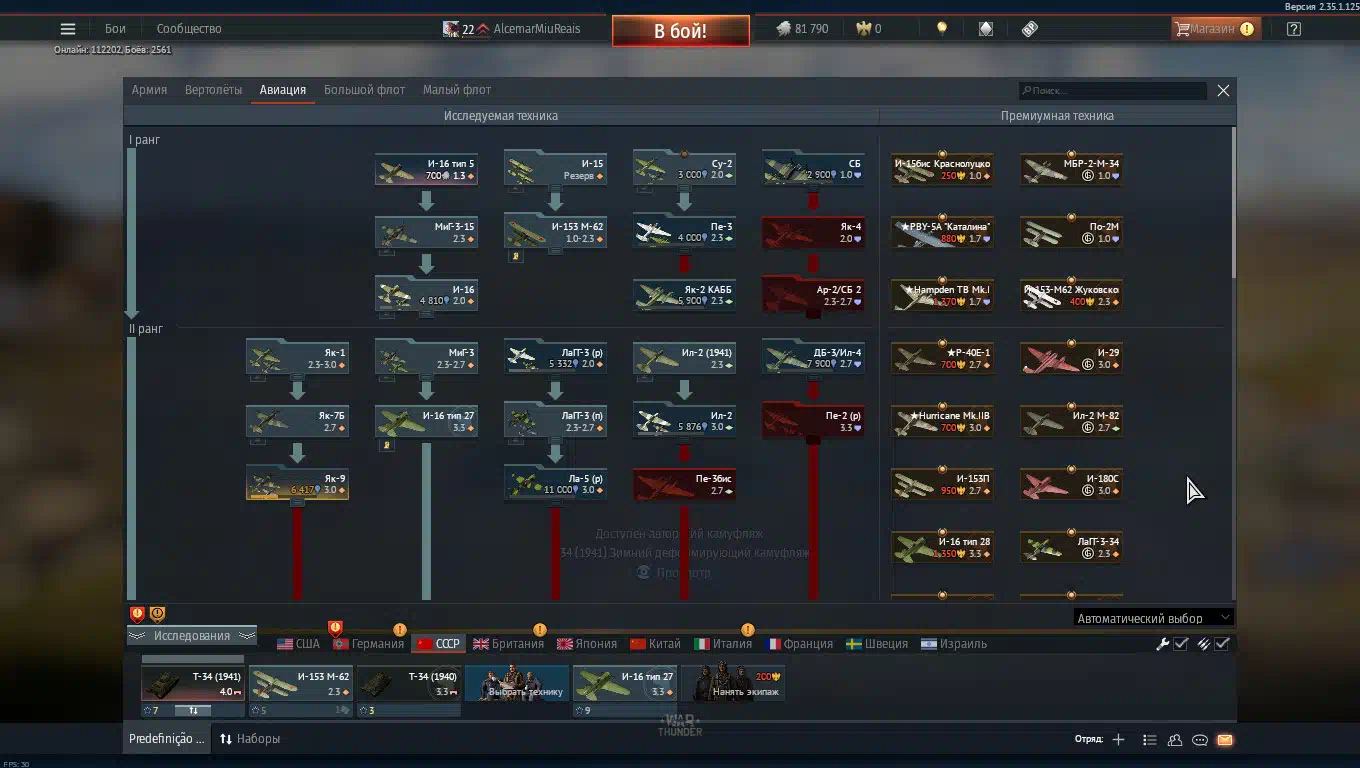1360x768 pixels.
Task: Select the Т-34 (1940) crew slot
Action: click(x=409, y=684)
